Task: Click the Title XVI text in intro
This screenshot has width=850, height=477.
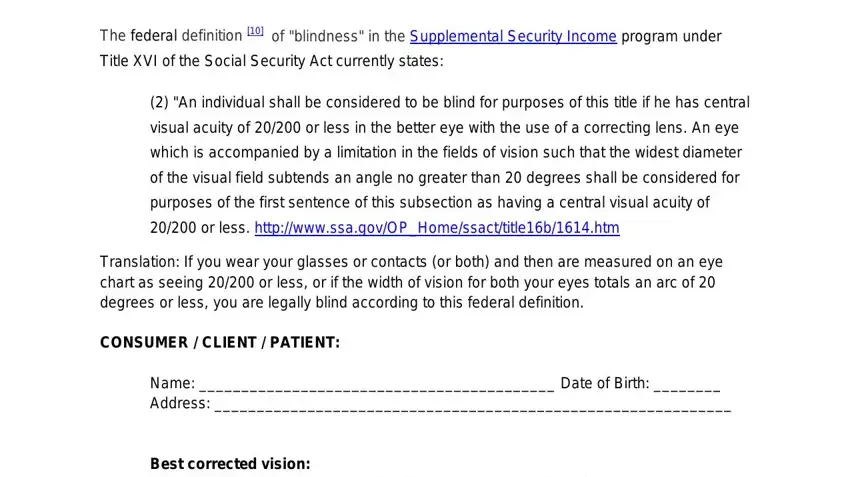Action: click(128, 61)
